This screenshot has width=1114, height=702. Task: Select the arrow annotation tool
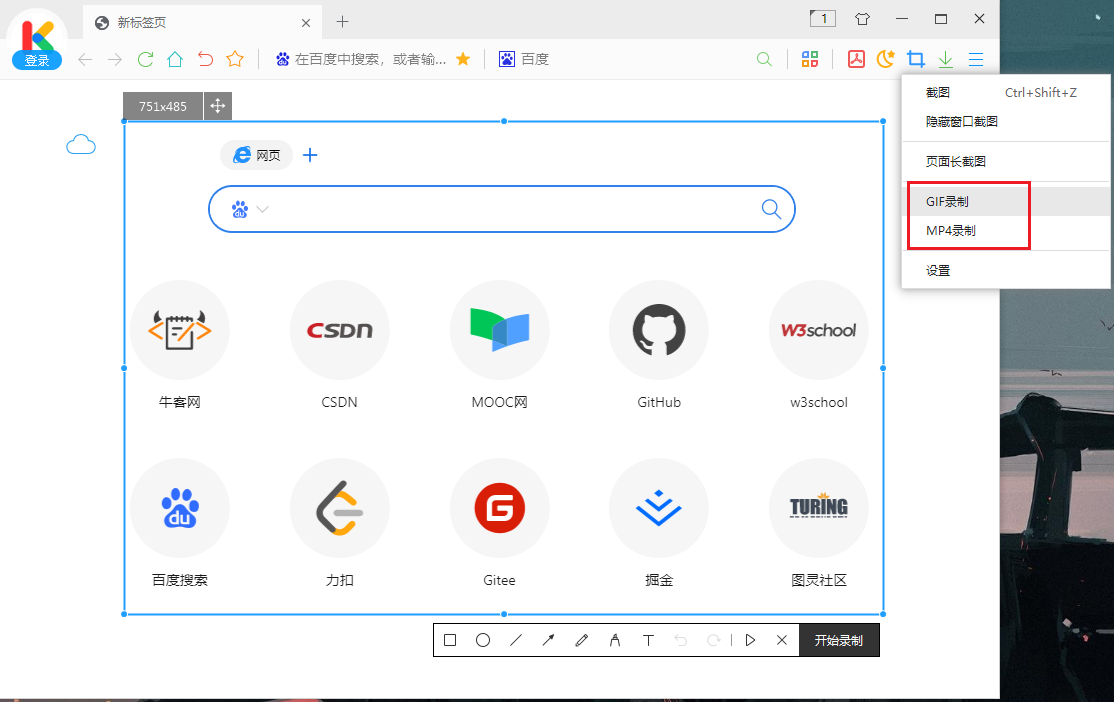[548, 640]
